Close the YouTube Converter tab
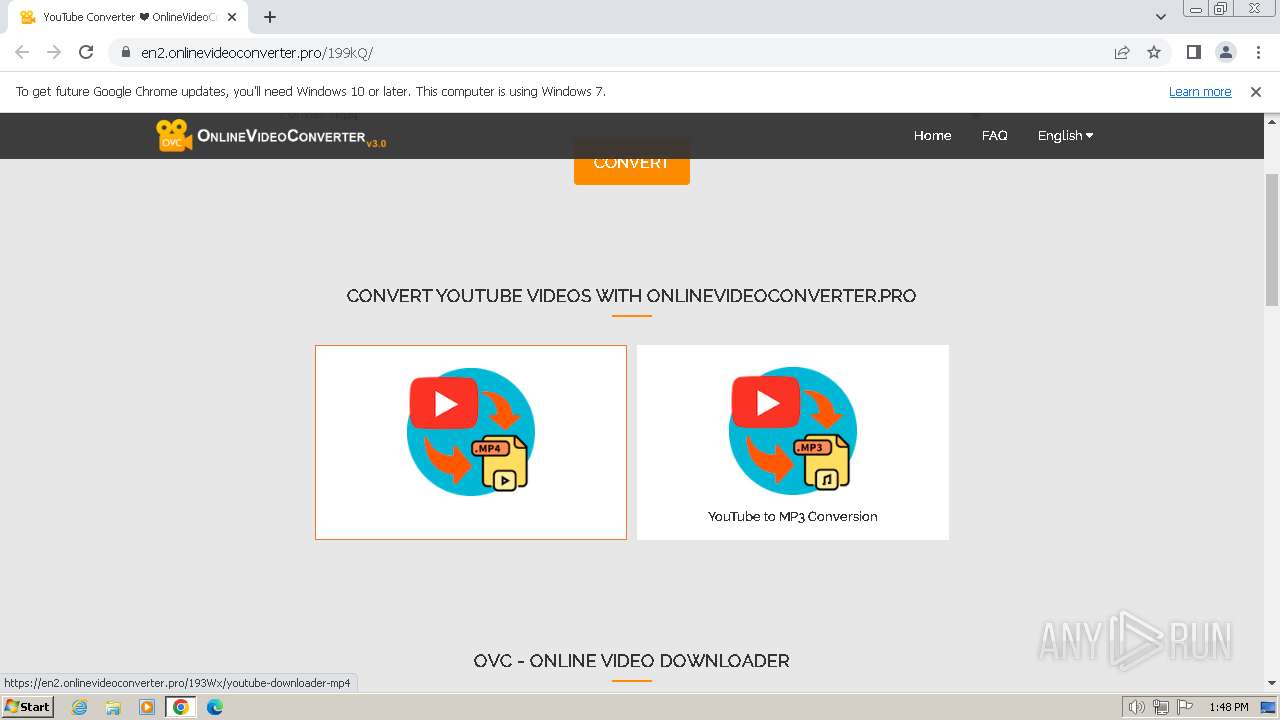Image resolution: width=1280 pixels, height=720 pixels. [232, 17]
